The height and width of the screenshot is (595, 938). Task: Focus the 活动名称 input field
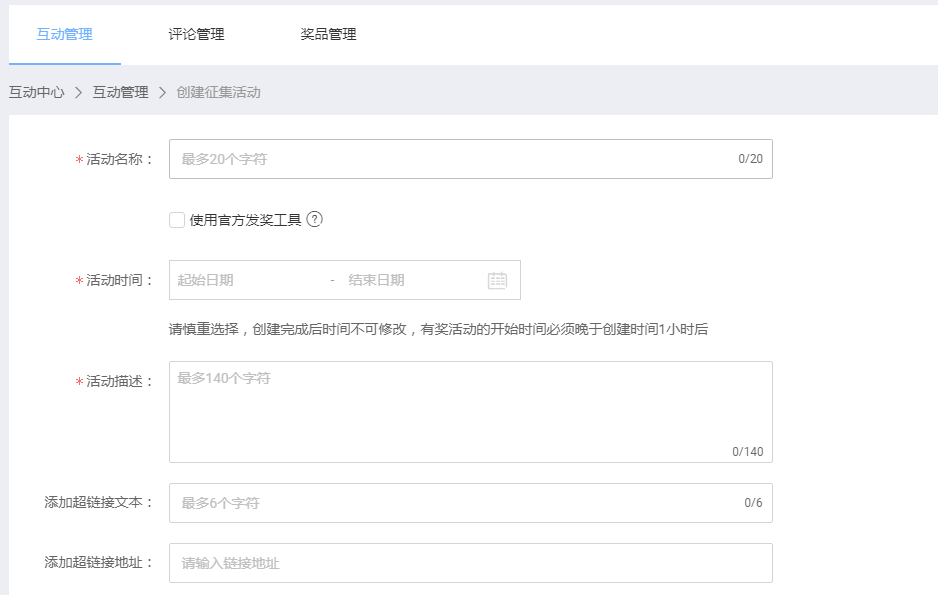pos(450,159)
